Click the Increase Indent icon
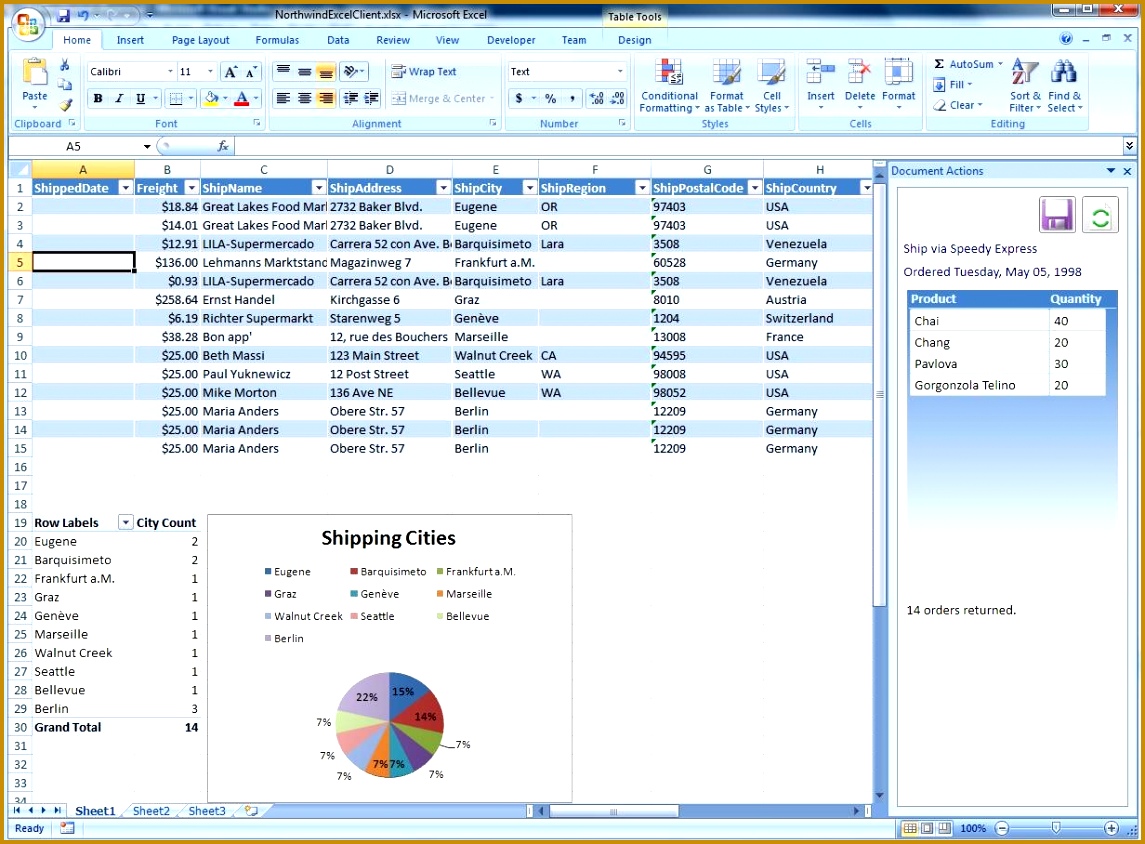The width and height of the screenshot is (1145, 844). tap(372, 99)
